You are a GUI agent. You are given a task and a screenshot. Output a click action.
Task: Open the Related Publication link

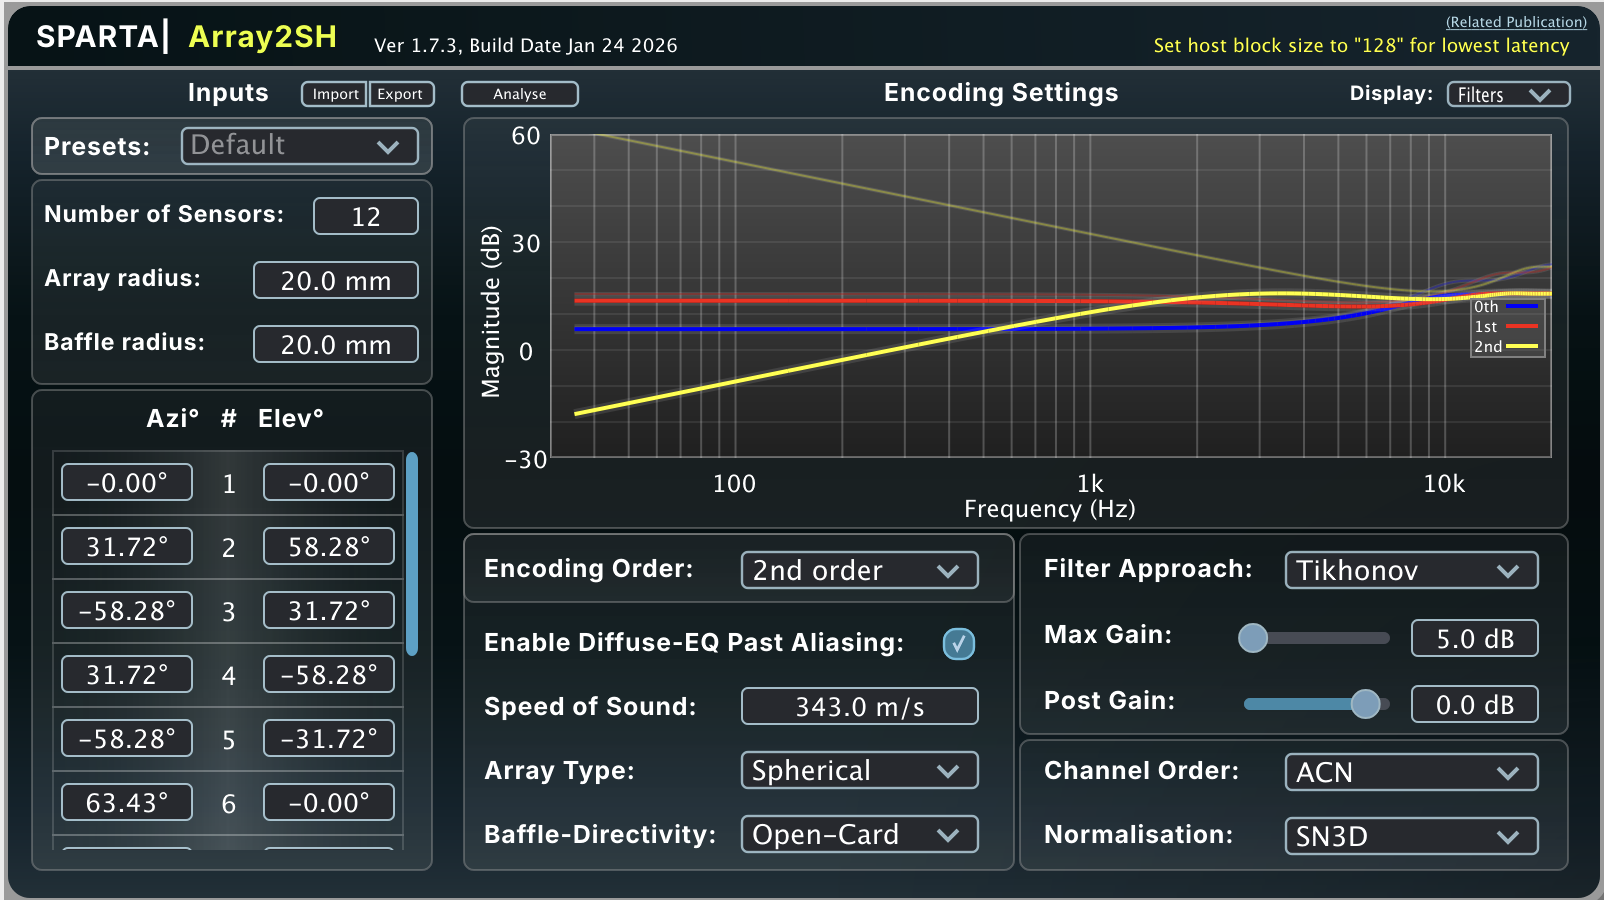point(1516,22)
